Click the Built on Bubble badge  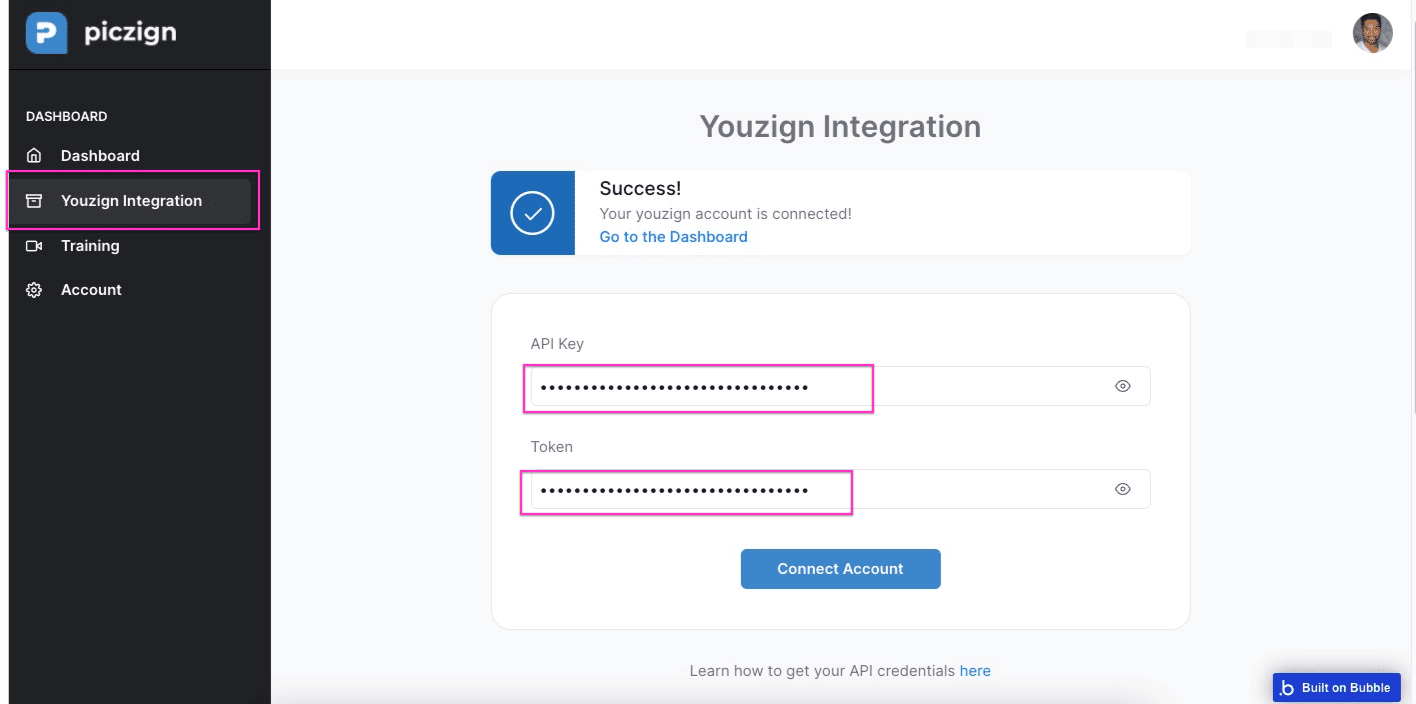[1336, 688]
